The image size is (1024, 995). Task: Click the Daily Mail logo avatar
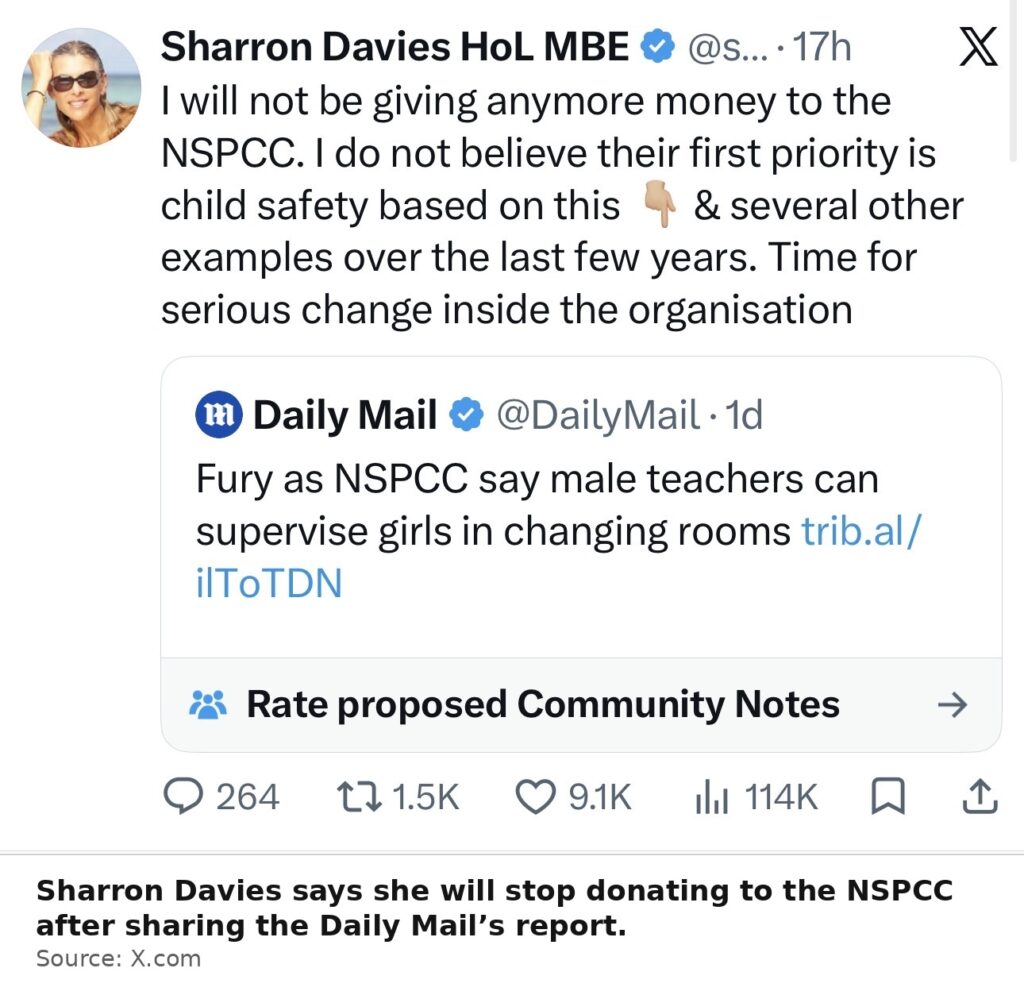(x=219, y=414)
